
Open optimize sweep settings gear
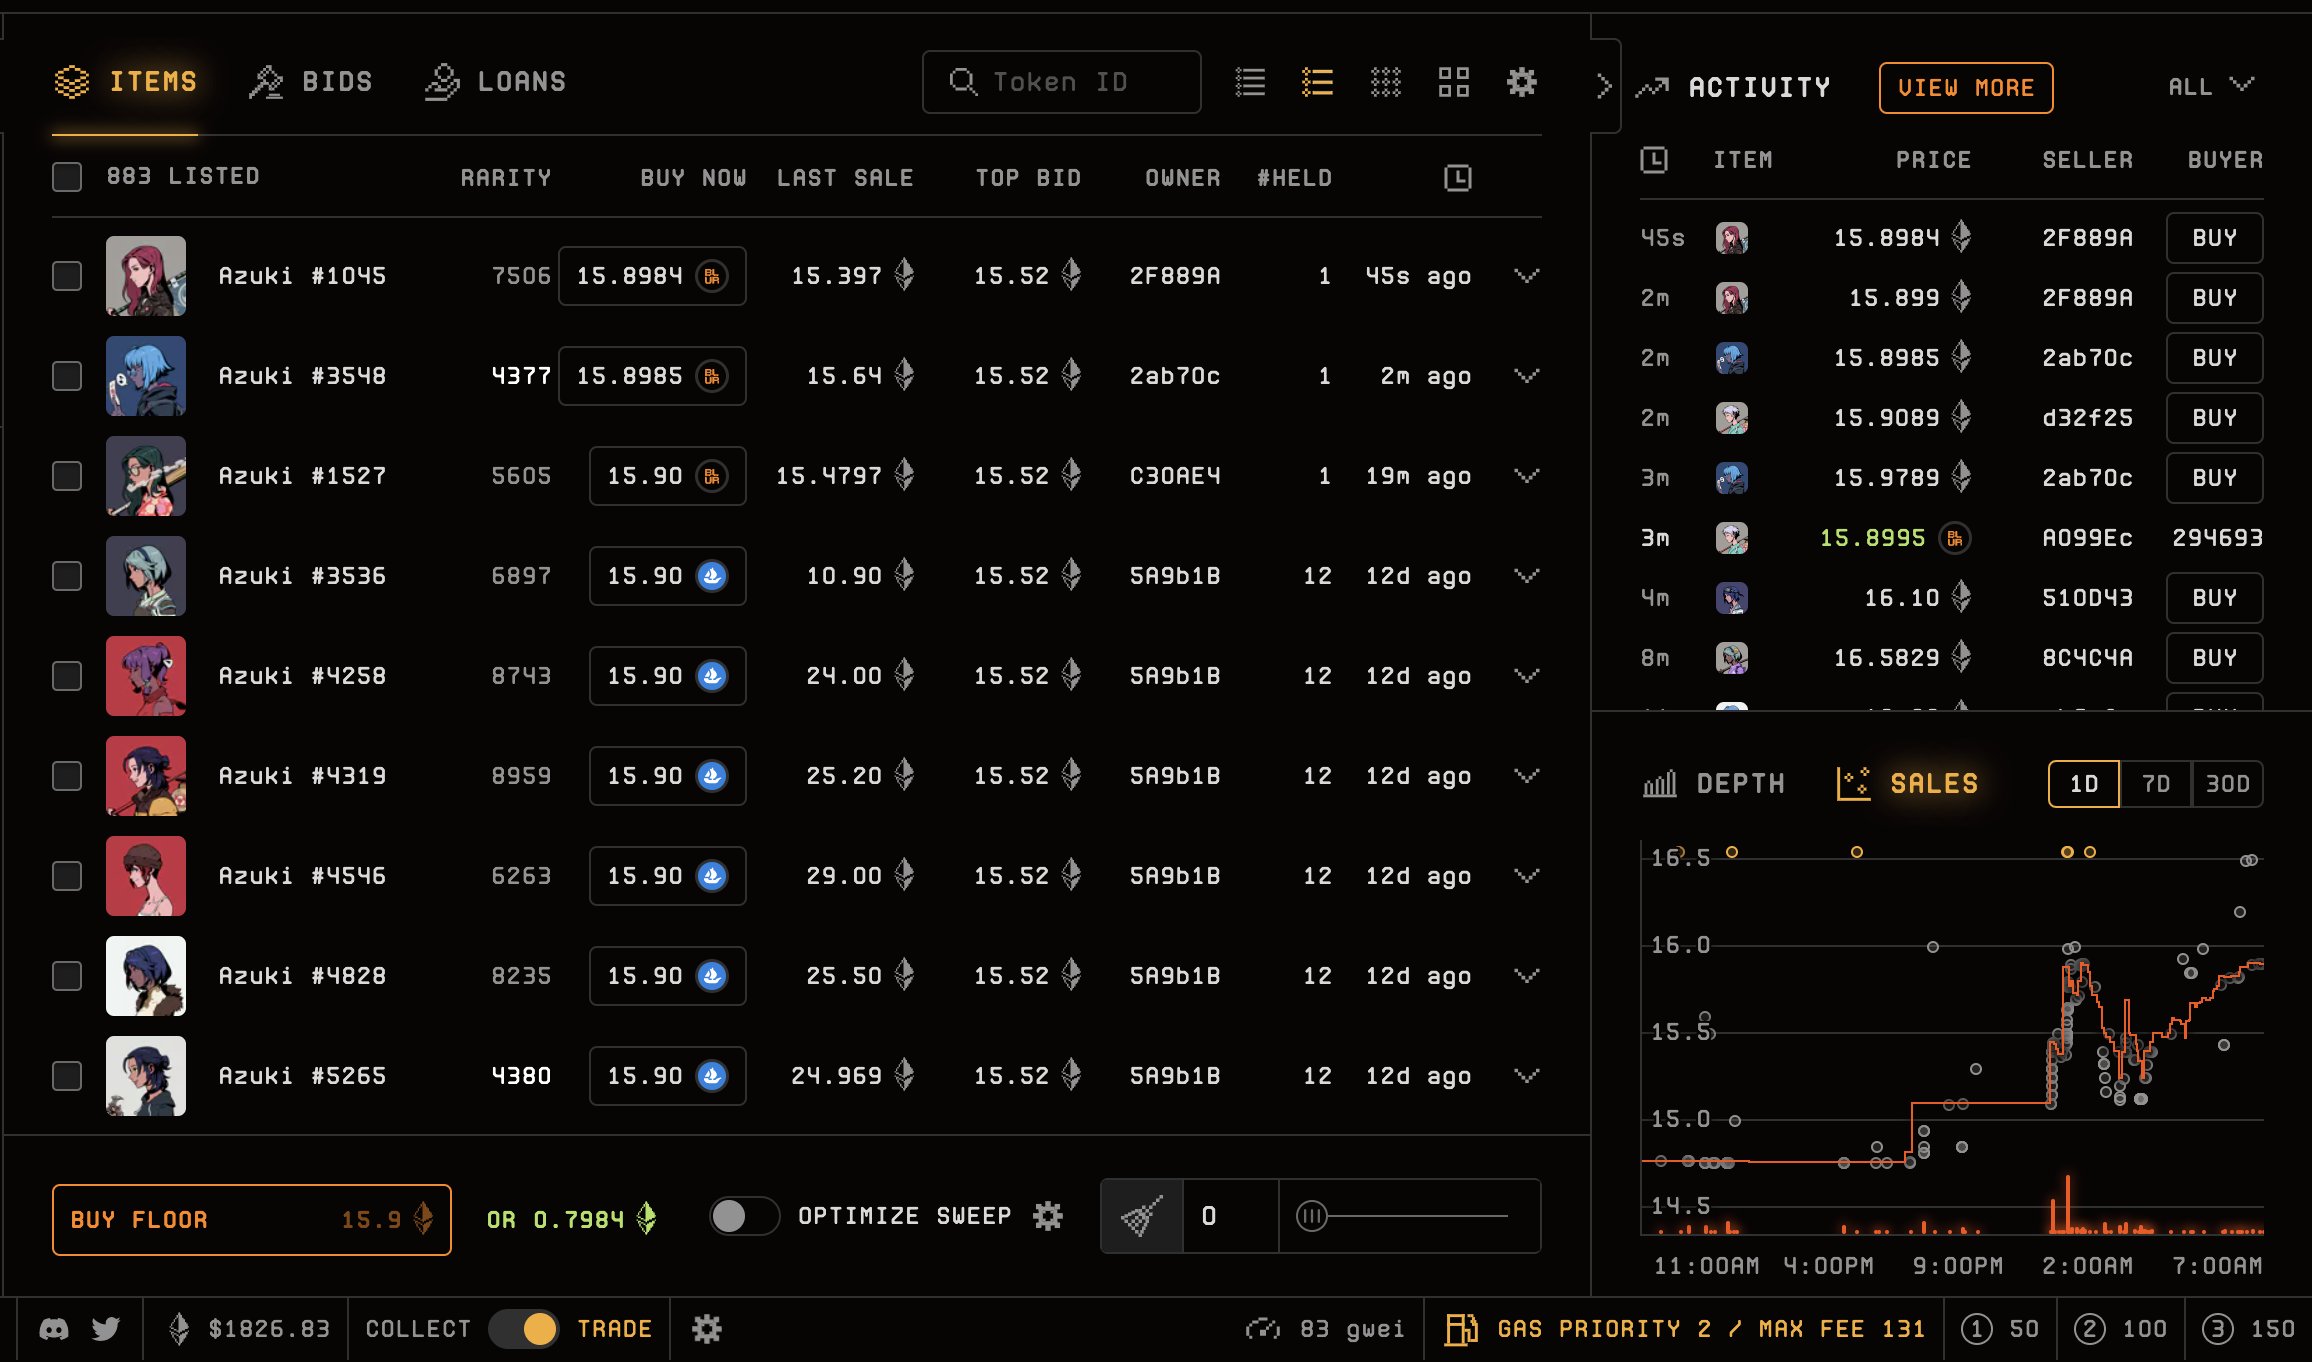(x=1047, y=1216)
